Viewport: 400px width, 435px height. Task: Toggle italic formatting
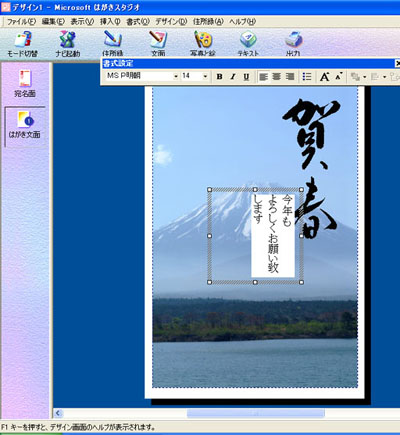click(233, 77)
